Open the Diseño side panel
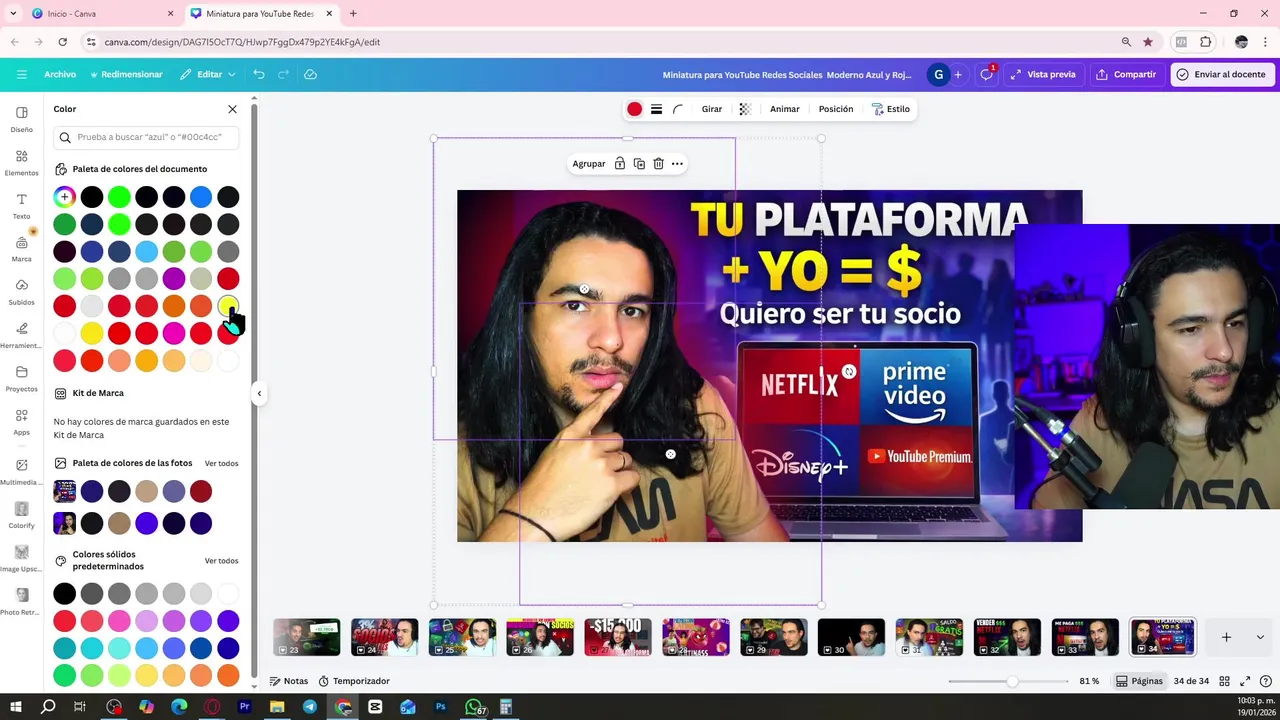The height and width of the screenshot is (720, 1280). tap(21, 118)
